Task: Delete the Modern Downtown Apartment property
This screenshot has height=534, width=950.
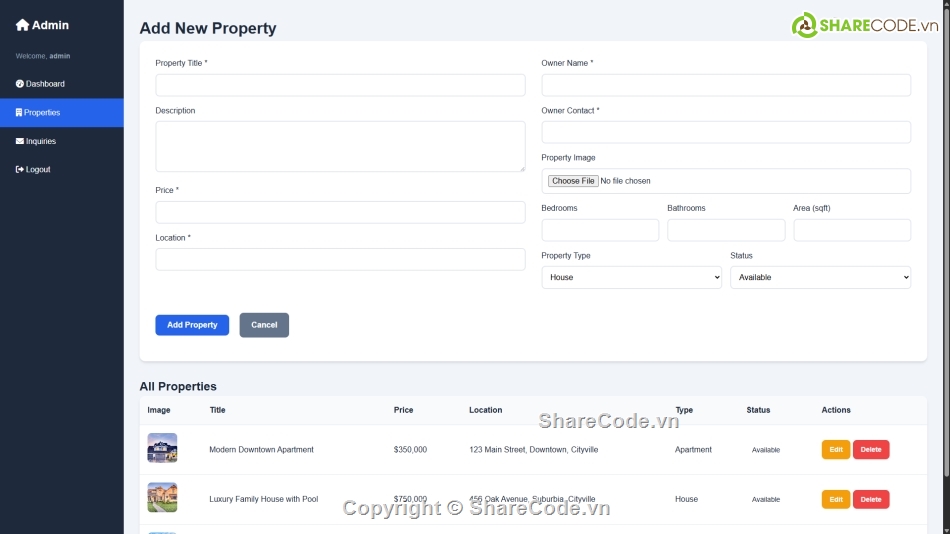Action: tap(871, 450)
